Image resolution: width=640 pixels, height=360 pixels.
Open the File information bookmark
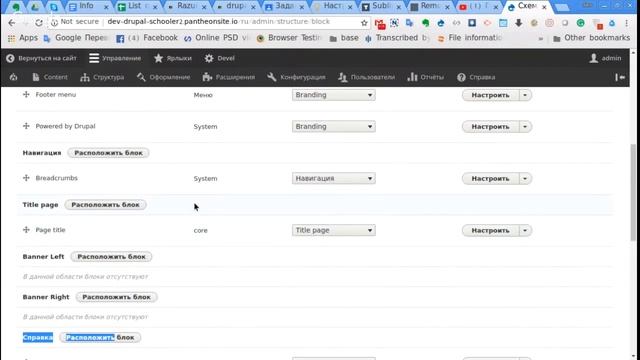[x=469, y=38]
